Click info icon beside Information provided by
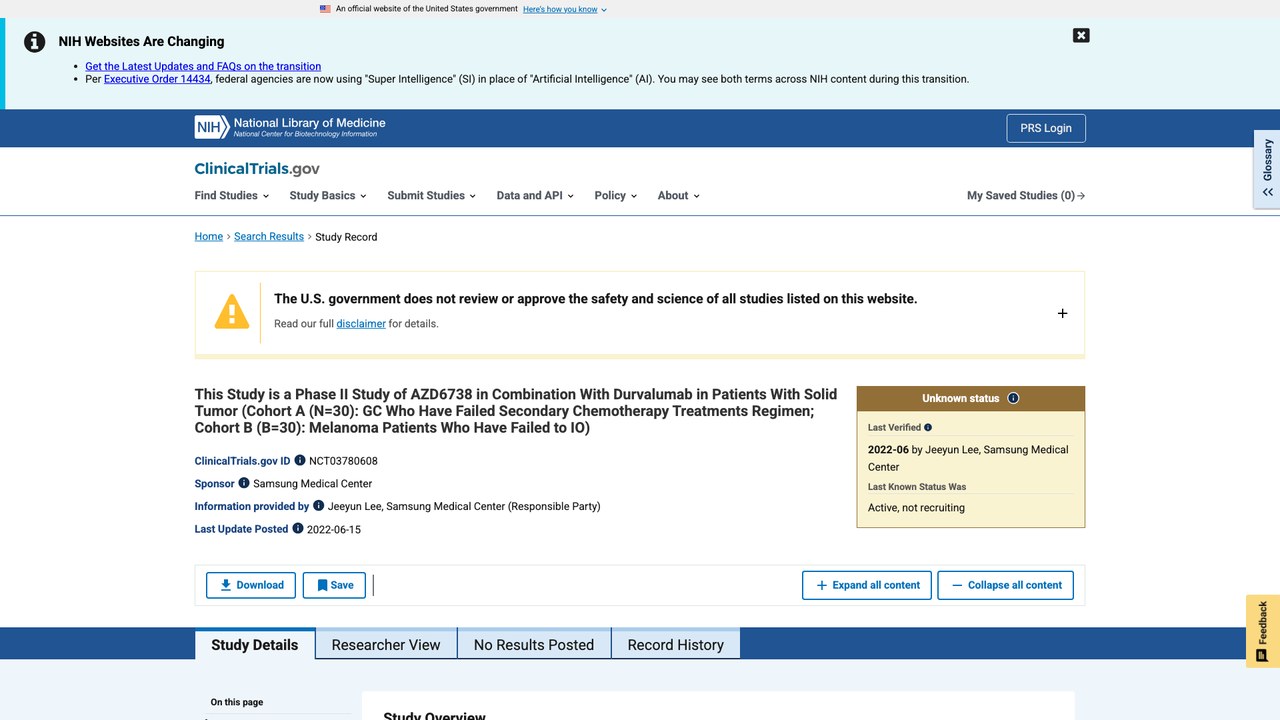Screen dimensions: 1280x720 click(319, 506)
